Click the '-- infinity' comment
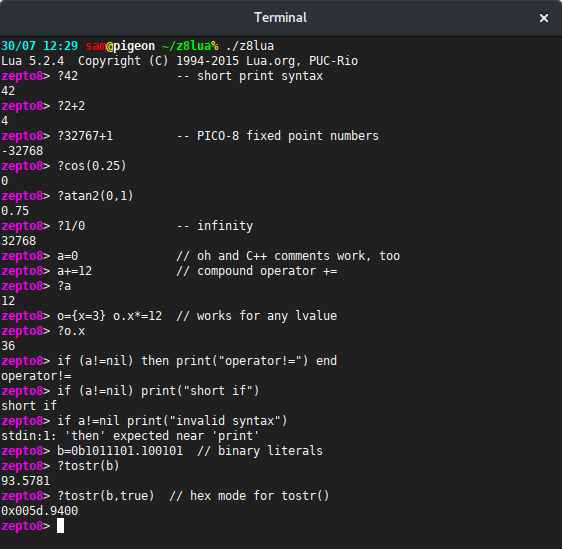Viewport: 562px width, 549px height. 215,226
